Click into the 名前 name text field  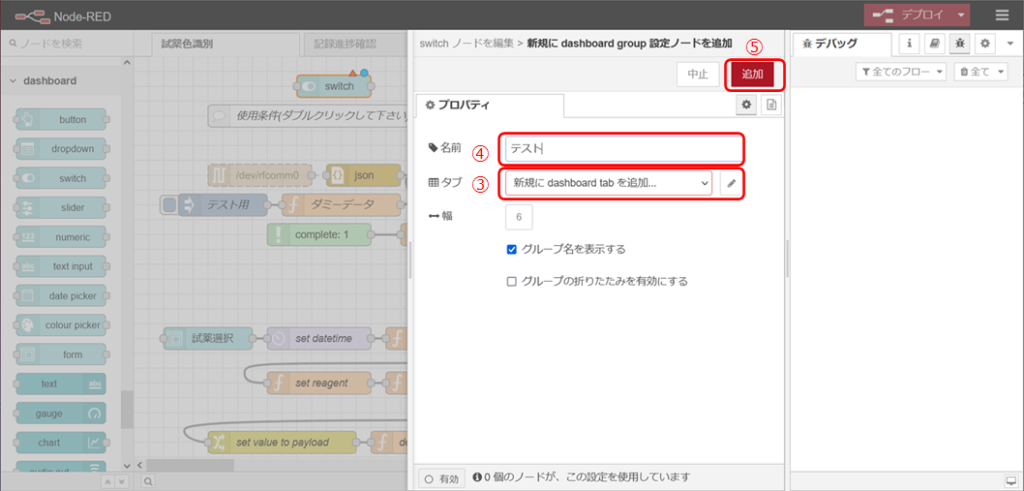point(624,149)
